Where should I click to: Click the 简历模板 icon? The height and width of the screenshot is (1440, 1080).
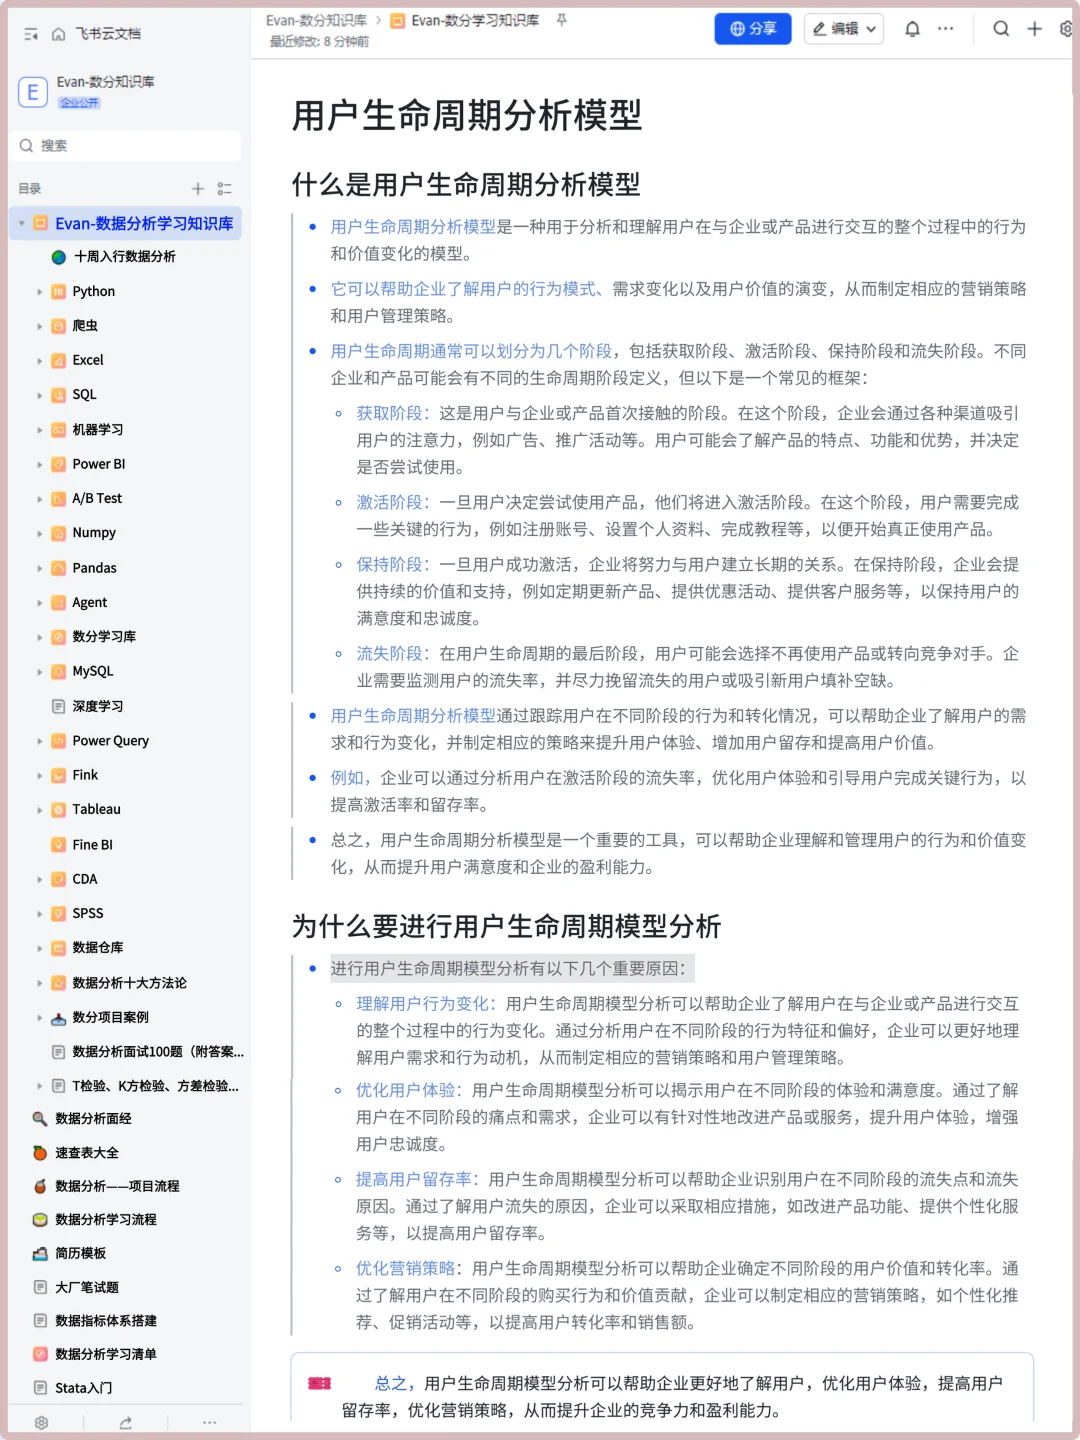pos(40,1253)
